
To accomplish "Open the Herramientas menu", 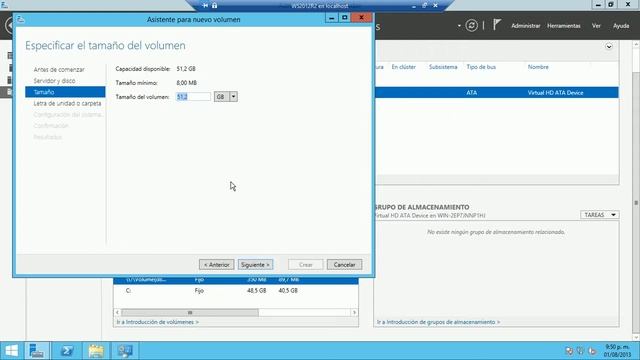I will click(564, 26).
